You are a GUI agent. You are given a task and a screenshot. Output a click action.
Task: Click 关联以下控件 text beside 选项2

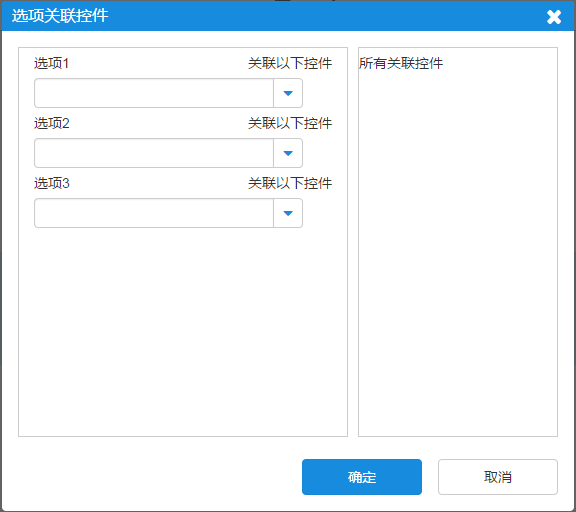(x=290, y=123)
